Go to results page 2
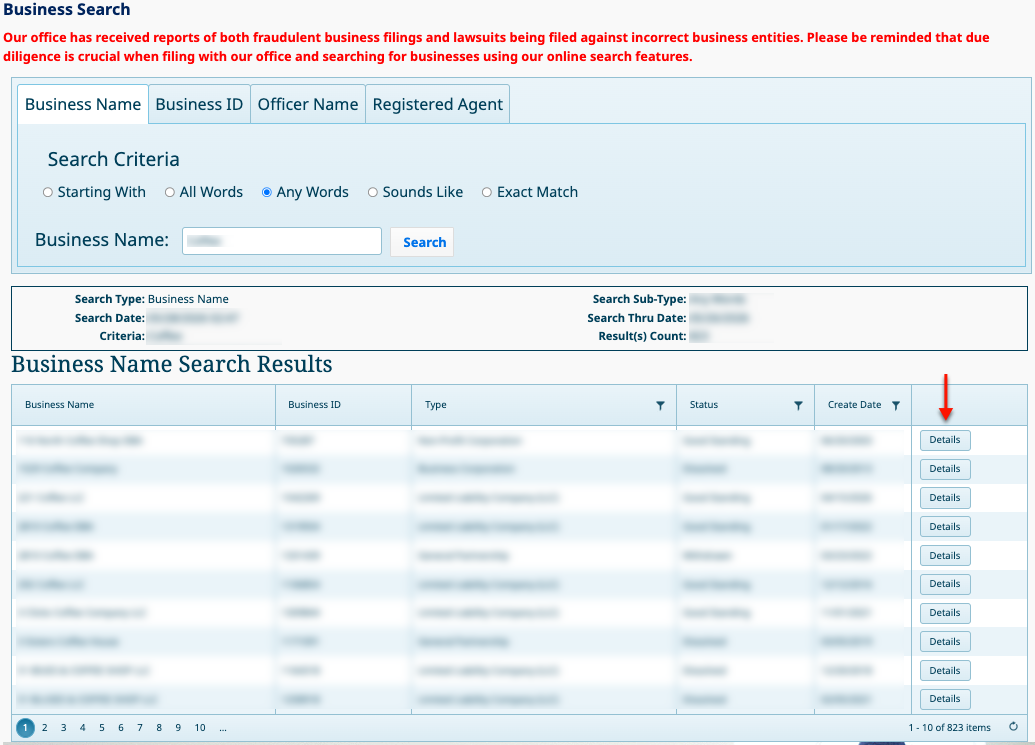The image size is (1035, 745). coord(44,728)
